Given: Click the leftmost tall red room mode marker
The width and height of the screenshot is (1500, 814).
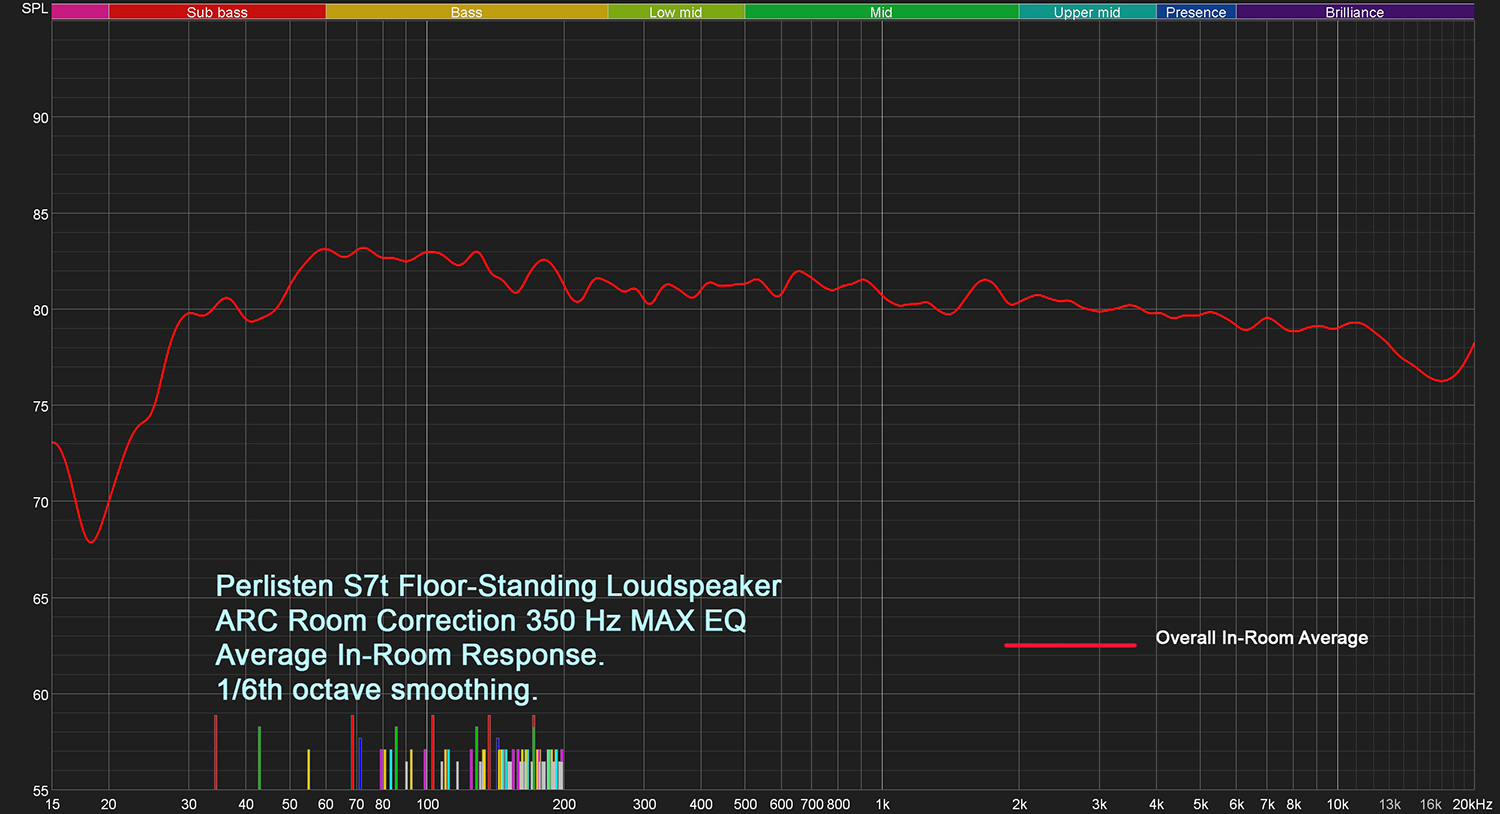Looking at the screenshot, I should click(215, 752).
